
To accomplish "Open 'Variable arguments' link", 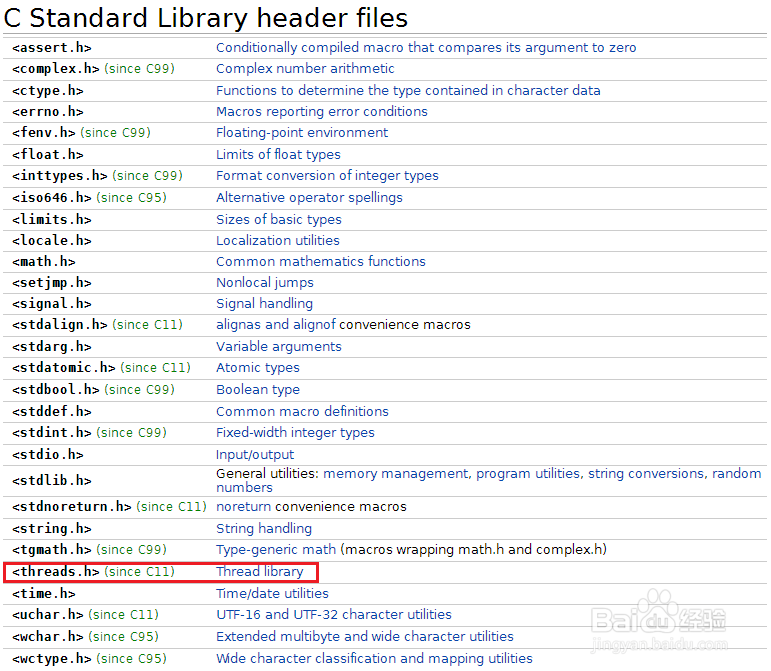I will 278,347.
